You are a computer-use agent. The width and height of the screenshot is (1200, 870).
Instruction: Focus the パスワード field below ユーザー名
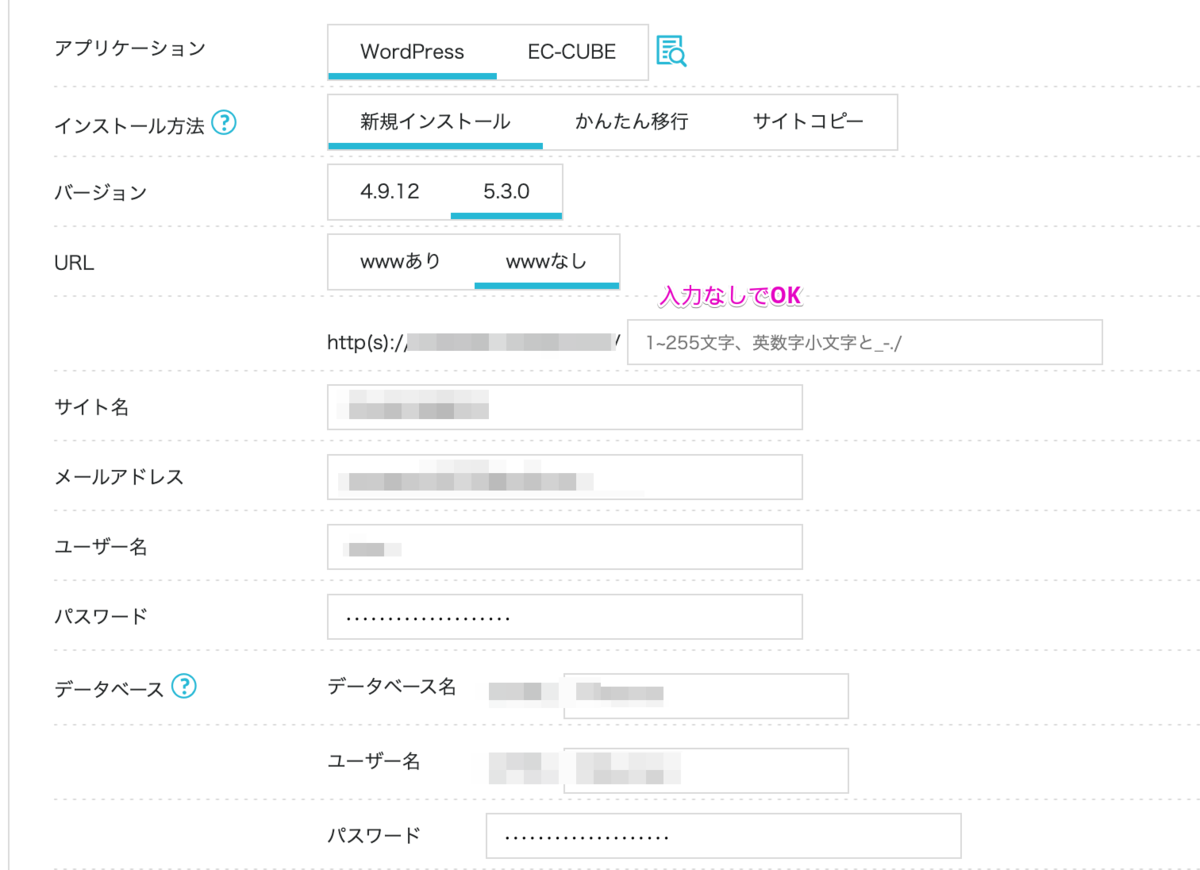[x=564, y=617]
